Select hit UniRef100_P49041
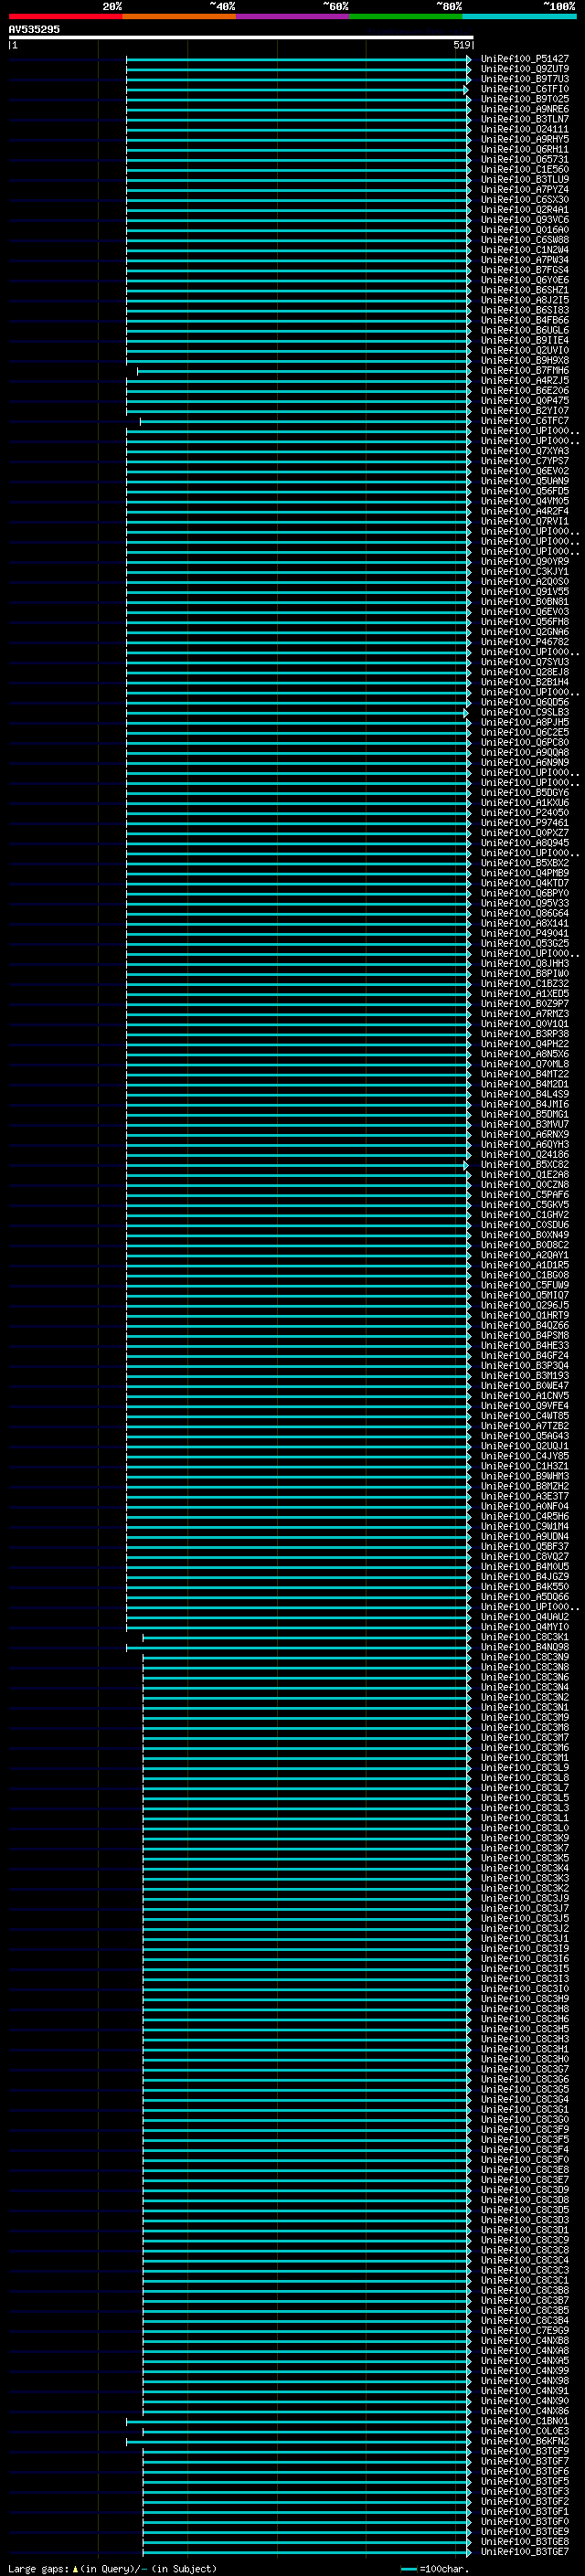The image size is (585, 2576). [x=524, y=934]
